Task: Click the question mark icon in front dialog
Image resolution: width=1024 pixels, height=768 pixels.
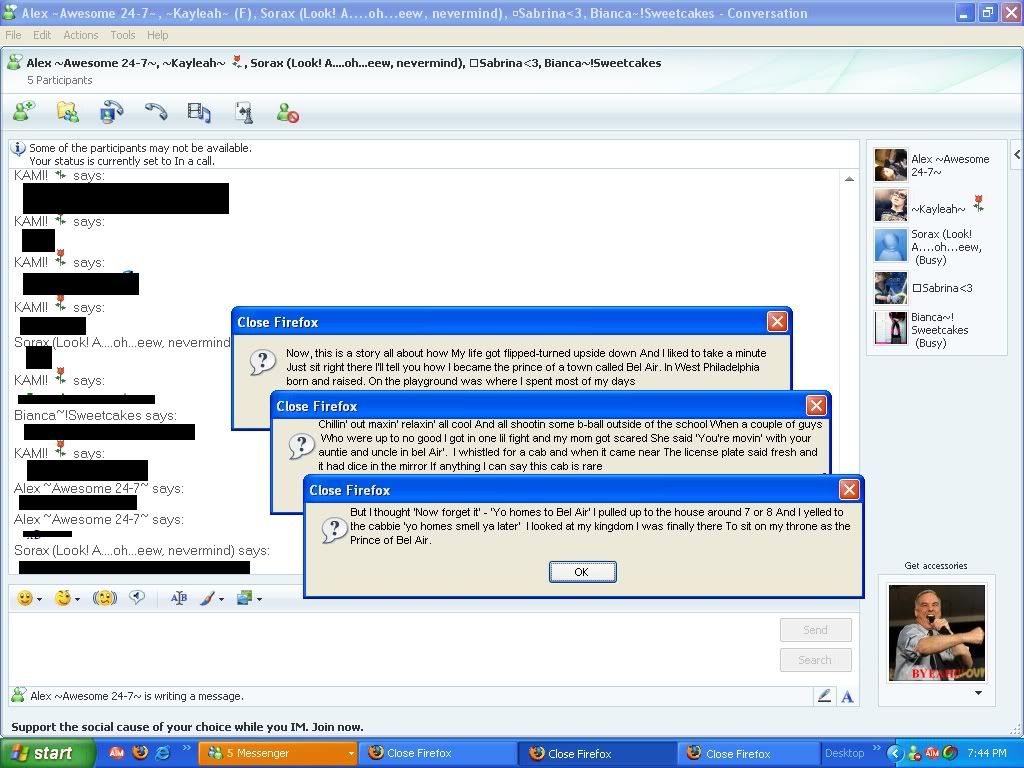Action: pos(334,529)
